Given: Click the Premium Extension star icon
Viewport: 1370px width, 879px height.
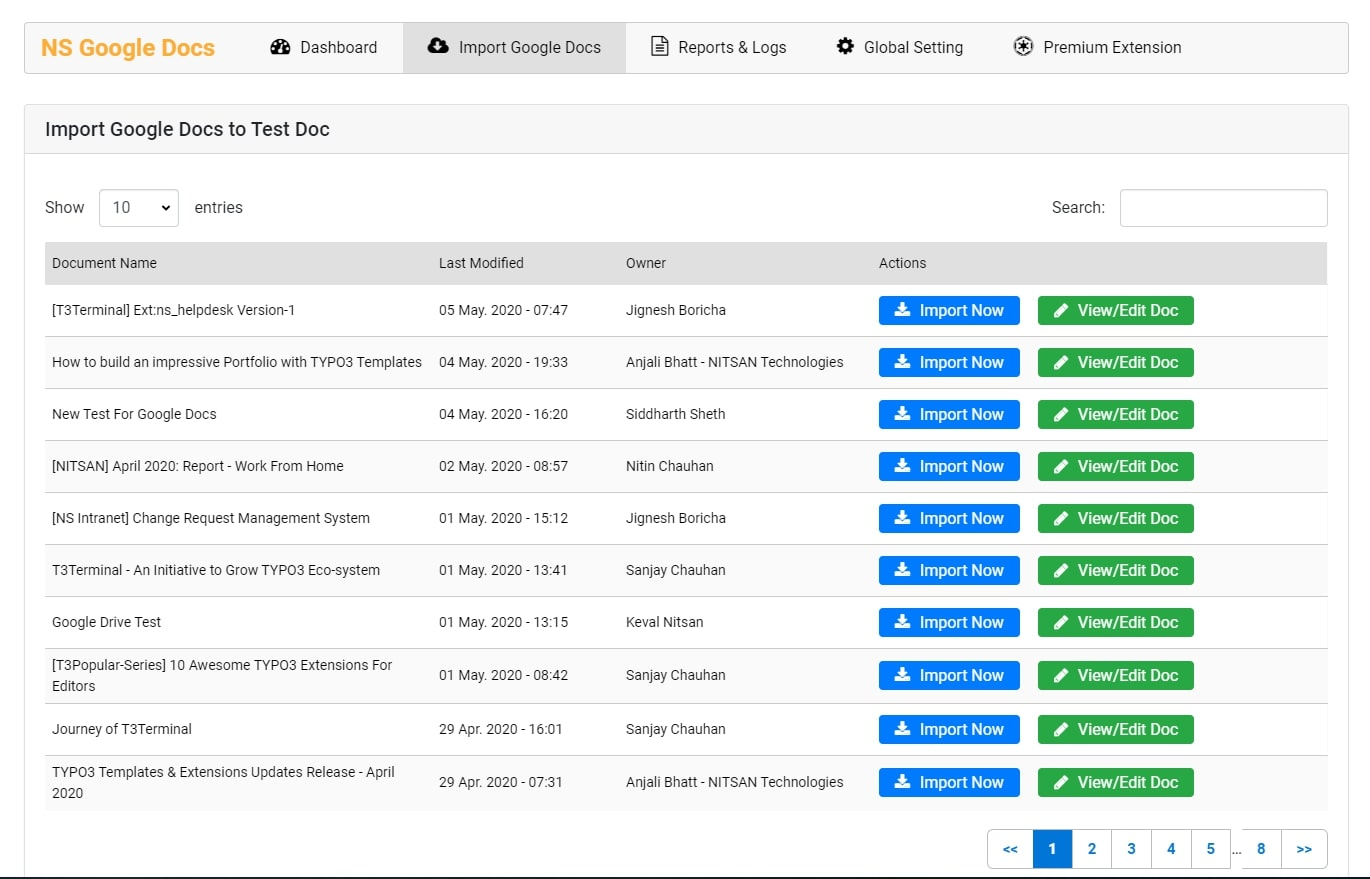Looking at the screenshot, I should click(1022, 46).
